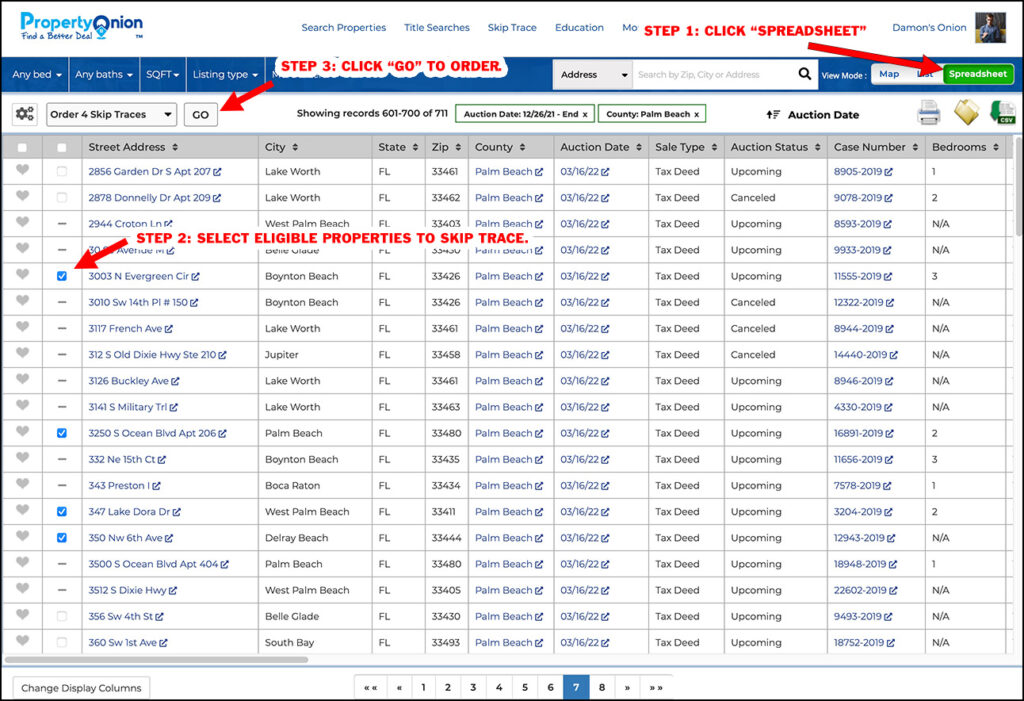This screenshot has width=1024, height=701.
Task: Open 3126 Buckley Ave address link
Action: 128,381
